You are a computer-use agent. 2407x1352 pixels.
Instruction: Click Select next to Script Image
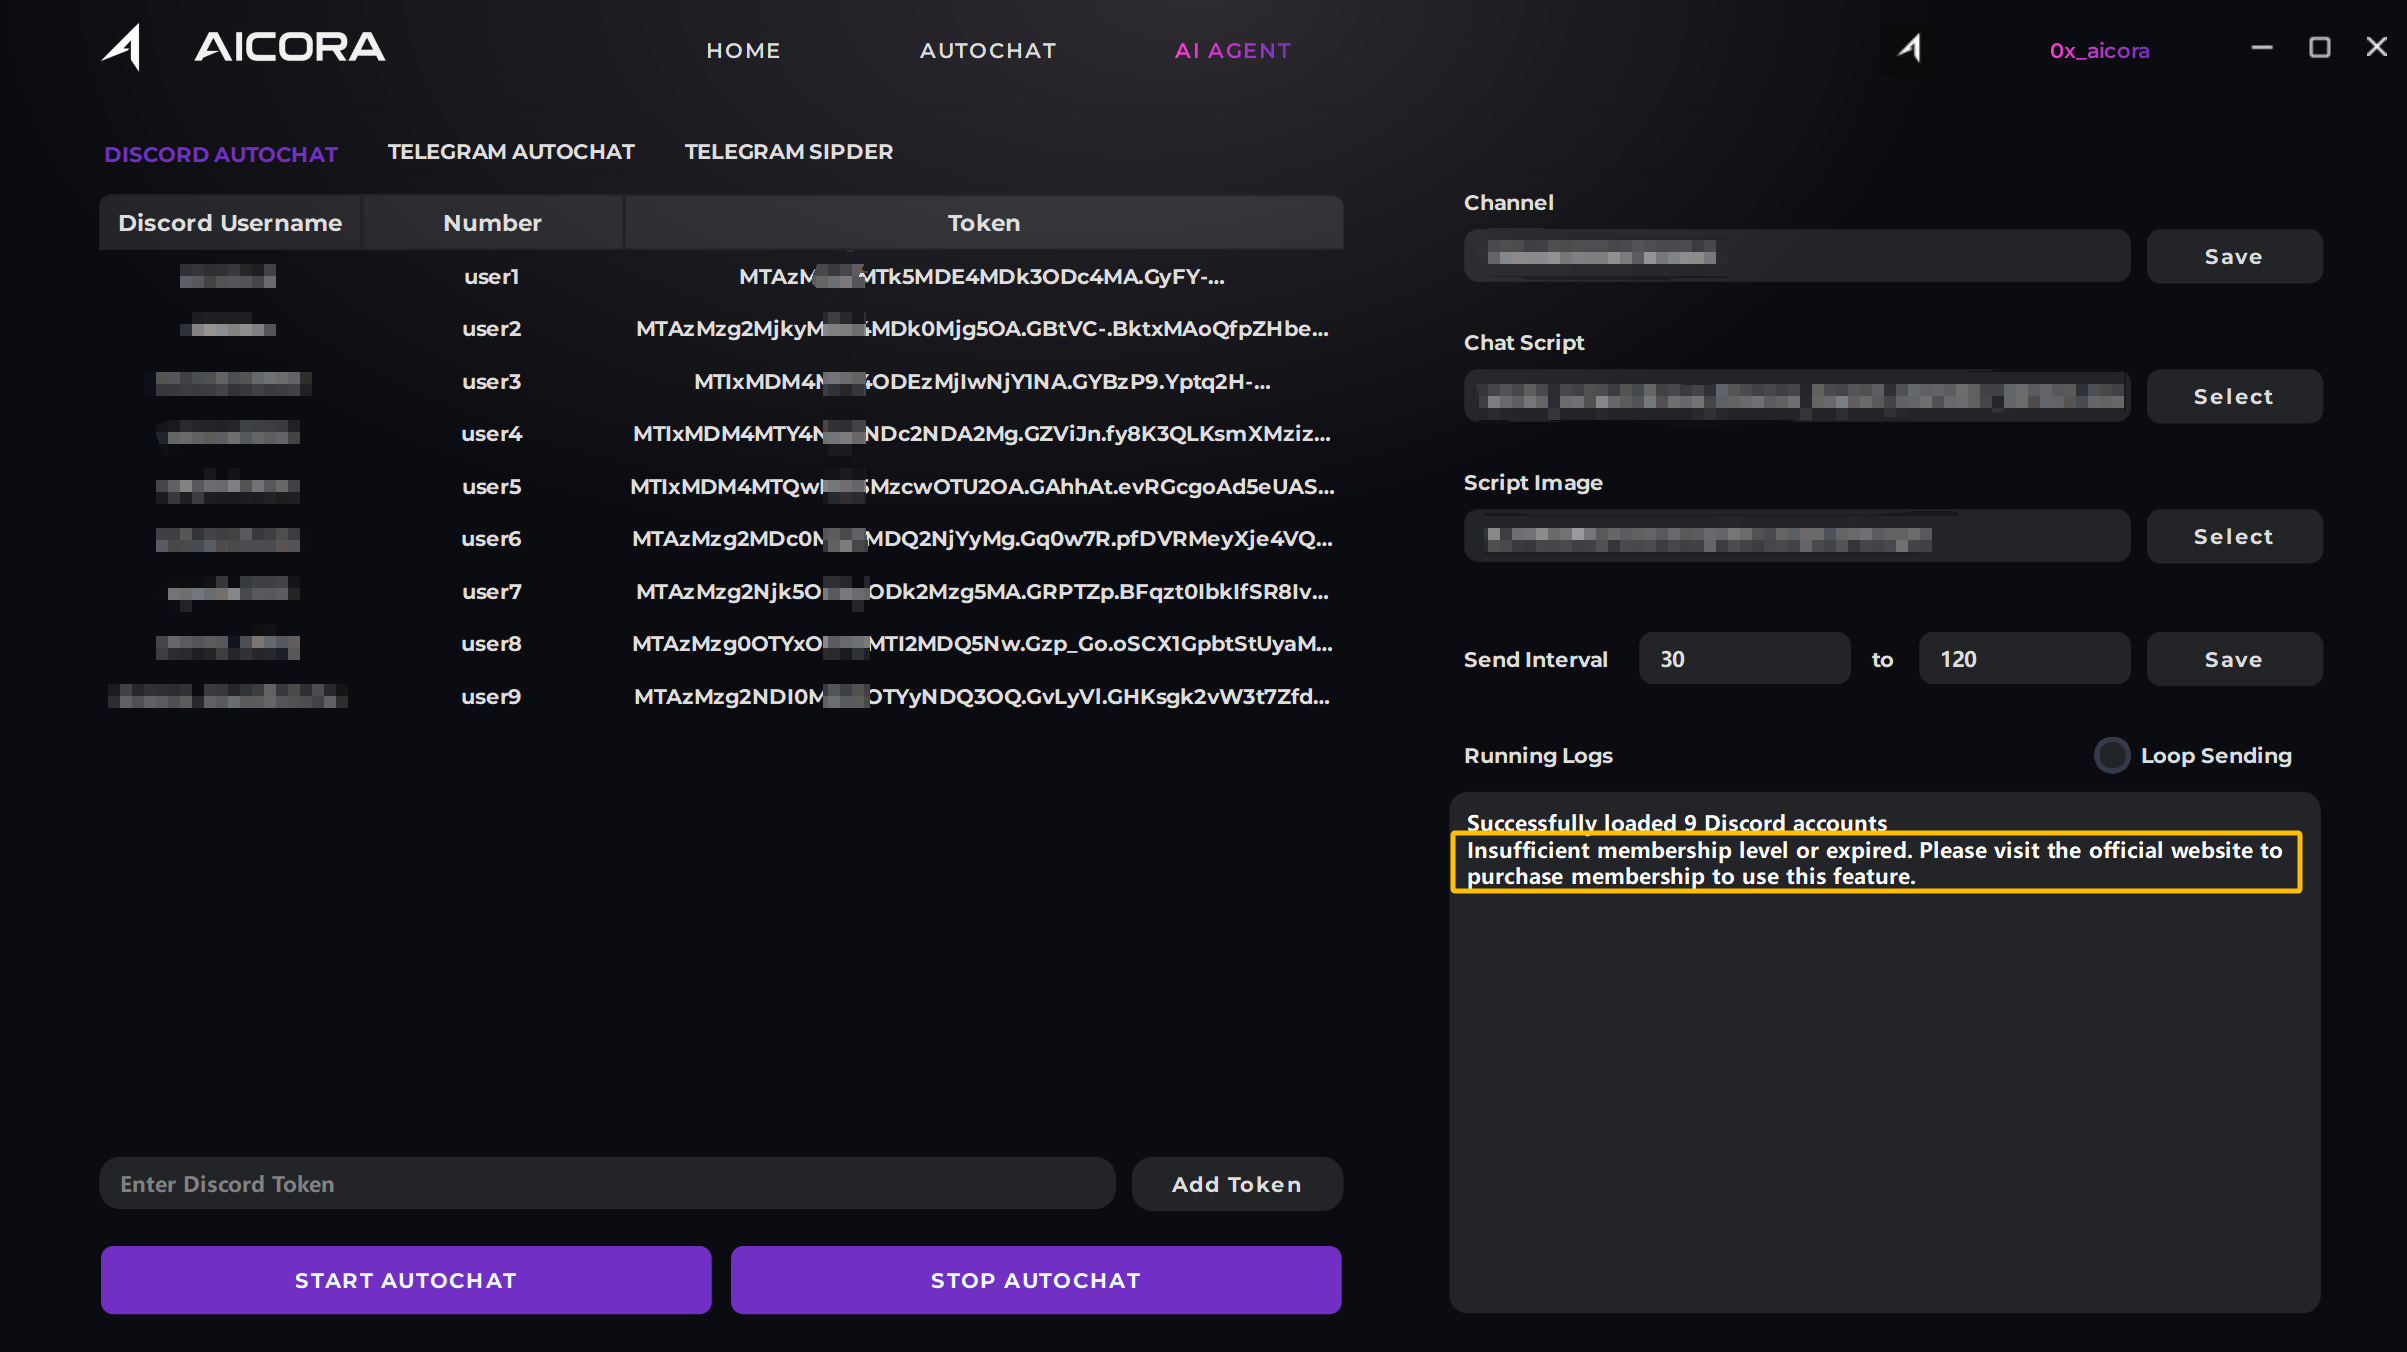(x=2233, y=537)
